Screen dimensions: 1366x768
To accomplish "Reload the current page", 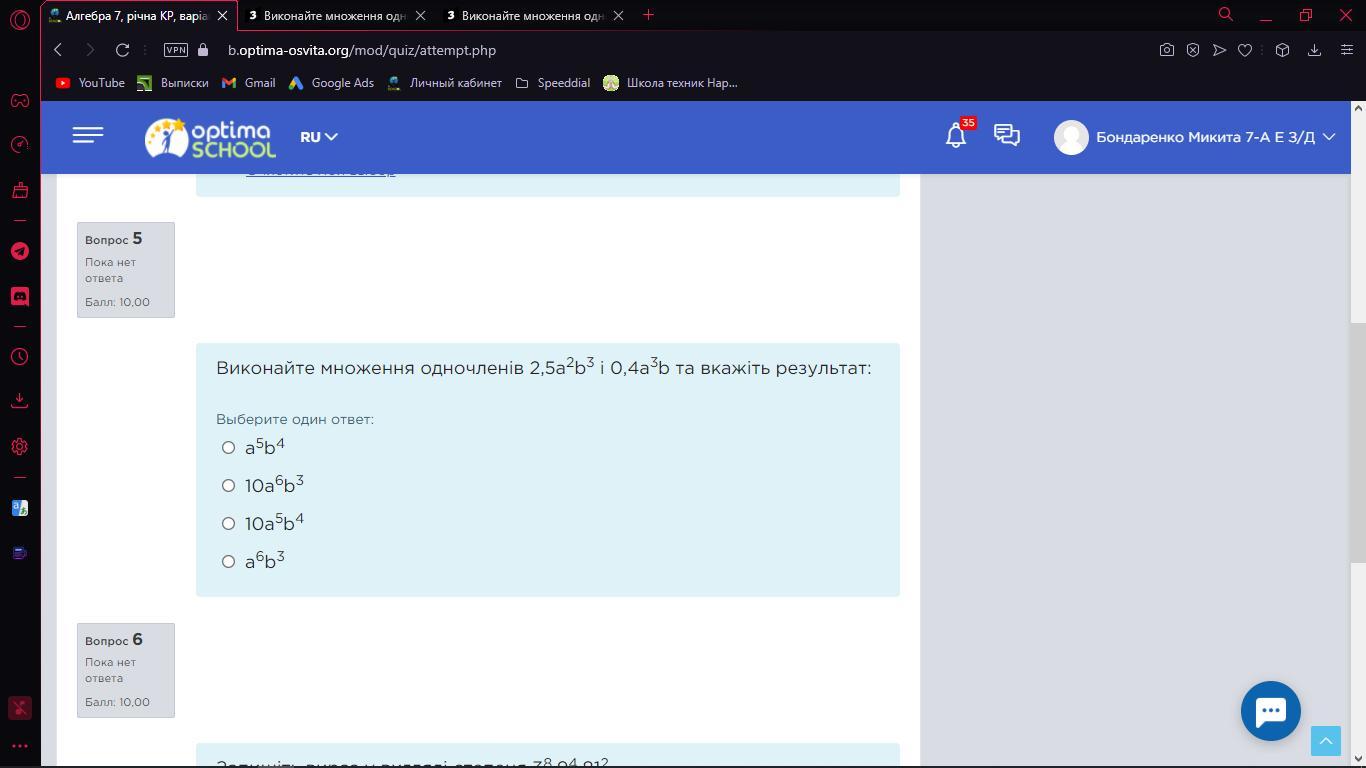I will 122,50.
